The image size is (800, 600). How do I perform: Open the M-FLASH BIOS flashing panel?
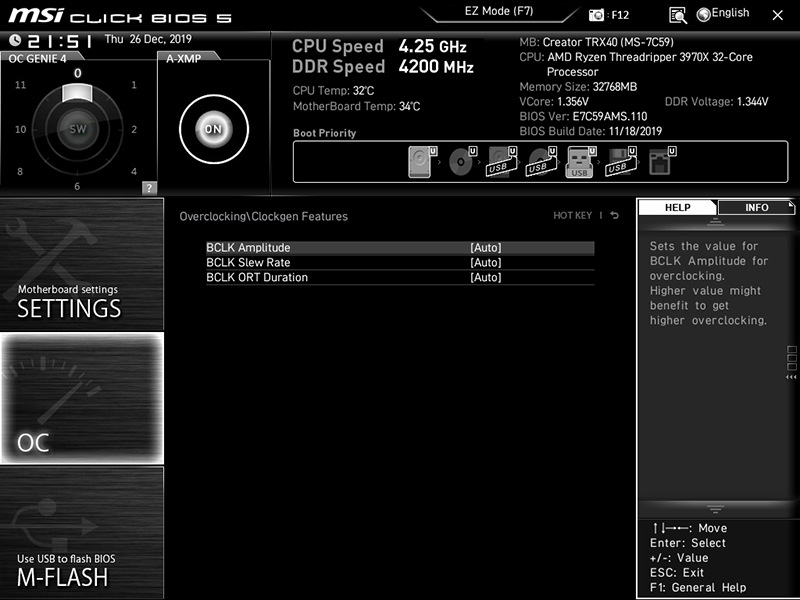[x=82, y=532]
